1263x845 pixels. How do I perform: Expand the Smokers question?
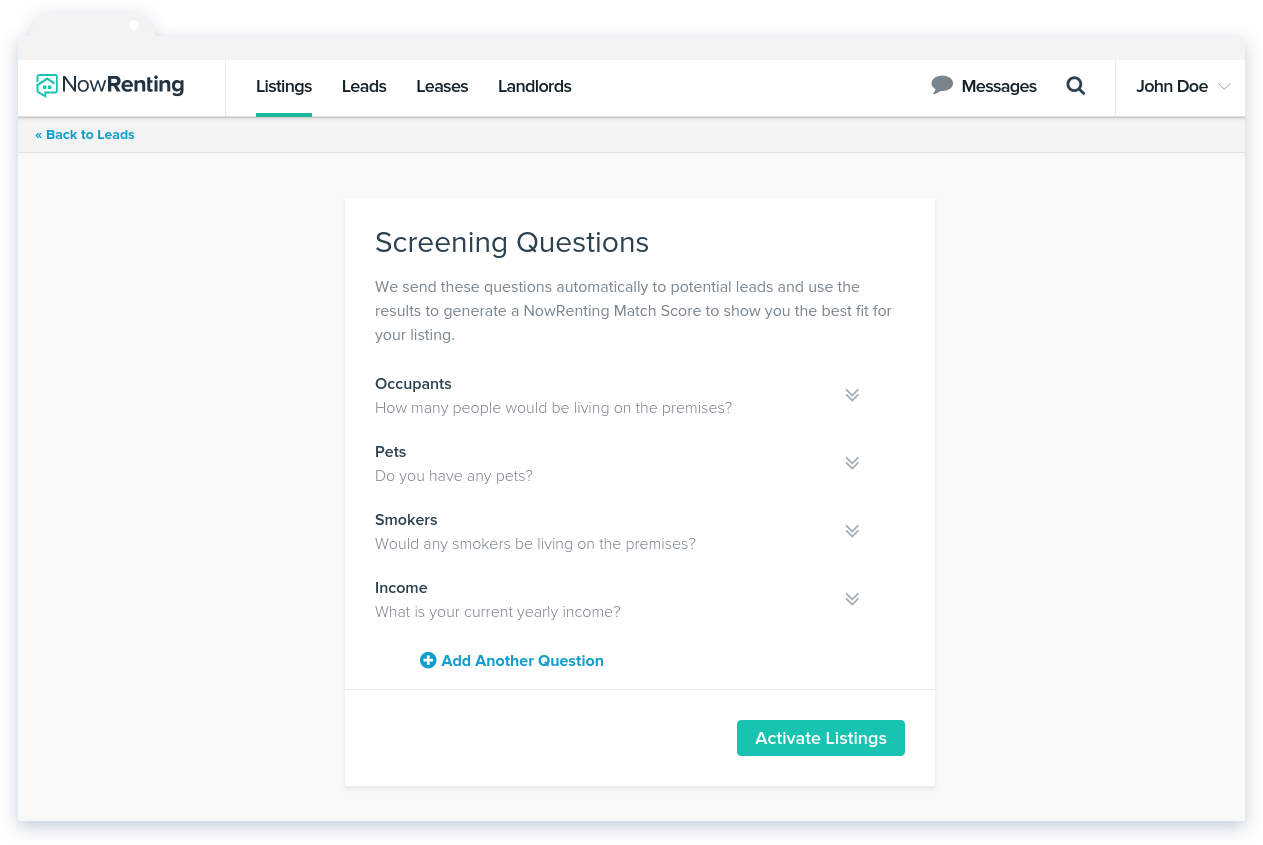click(x=852, y=531)
